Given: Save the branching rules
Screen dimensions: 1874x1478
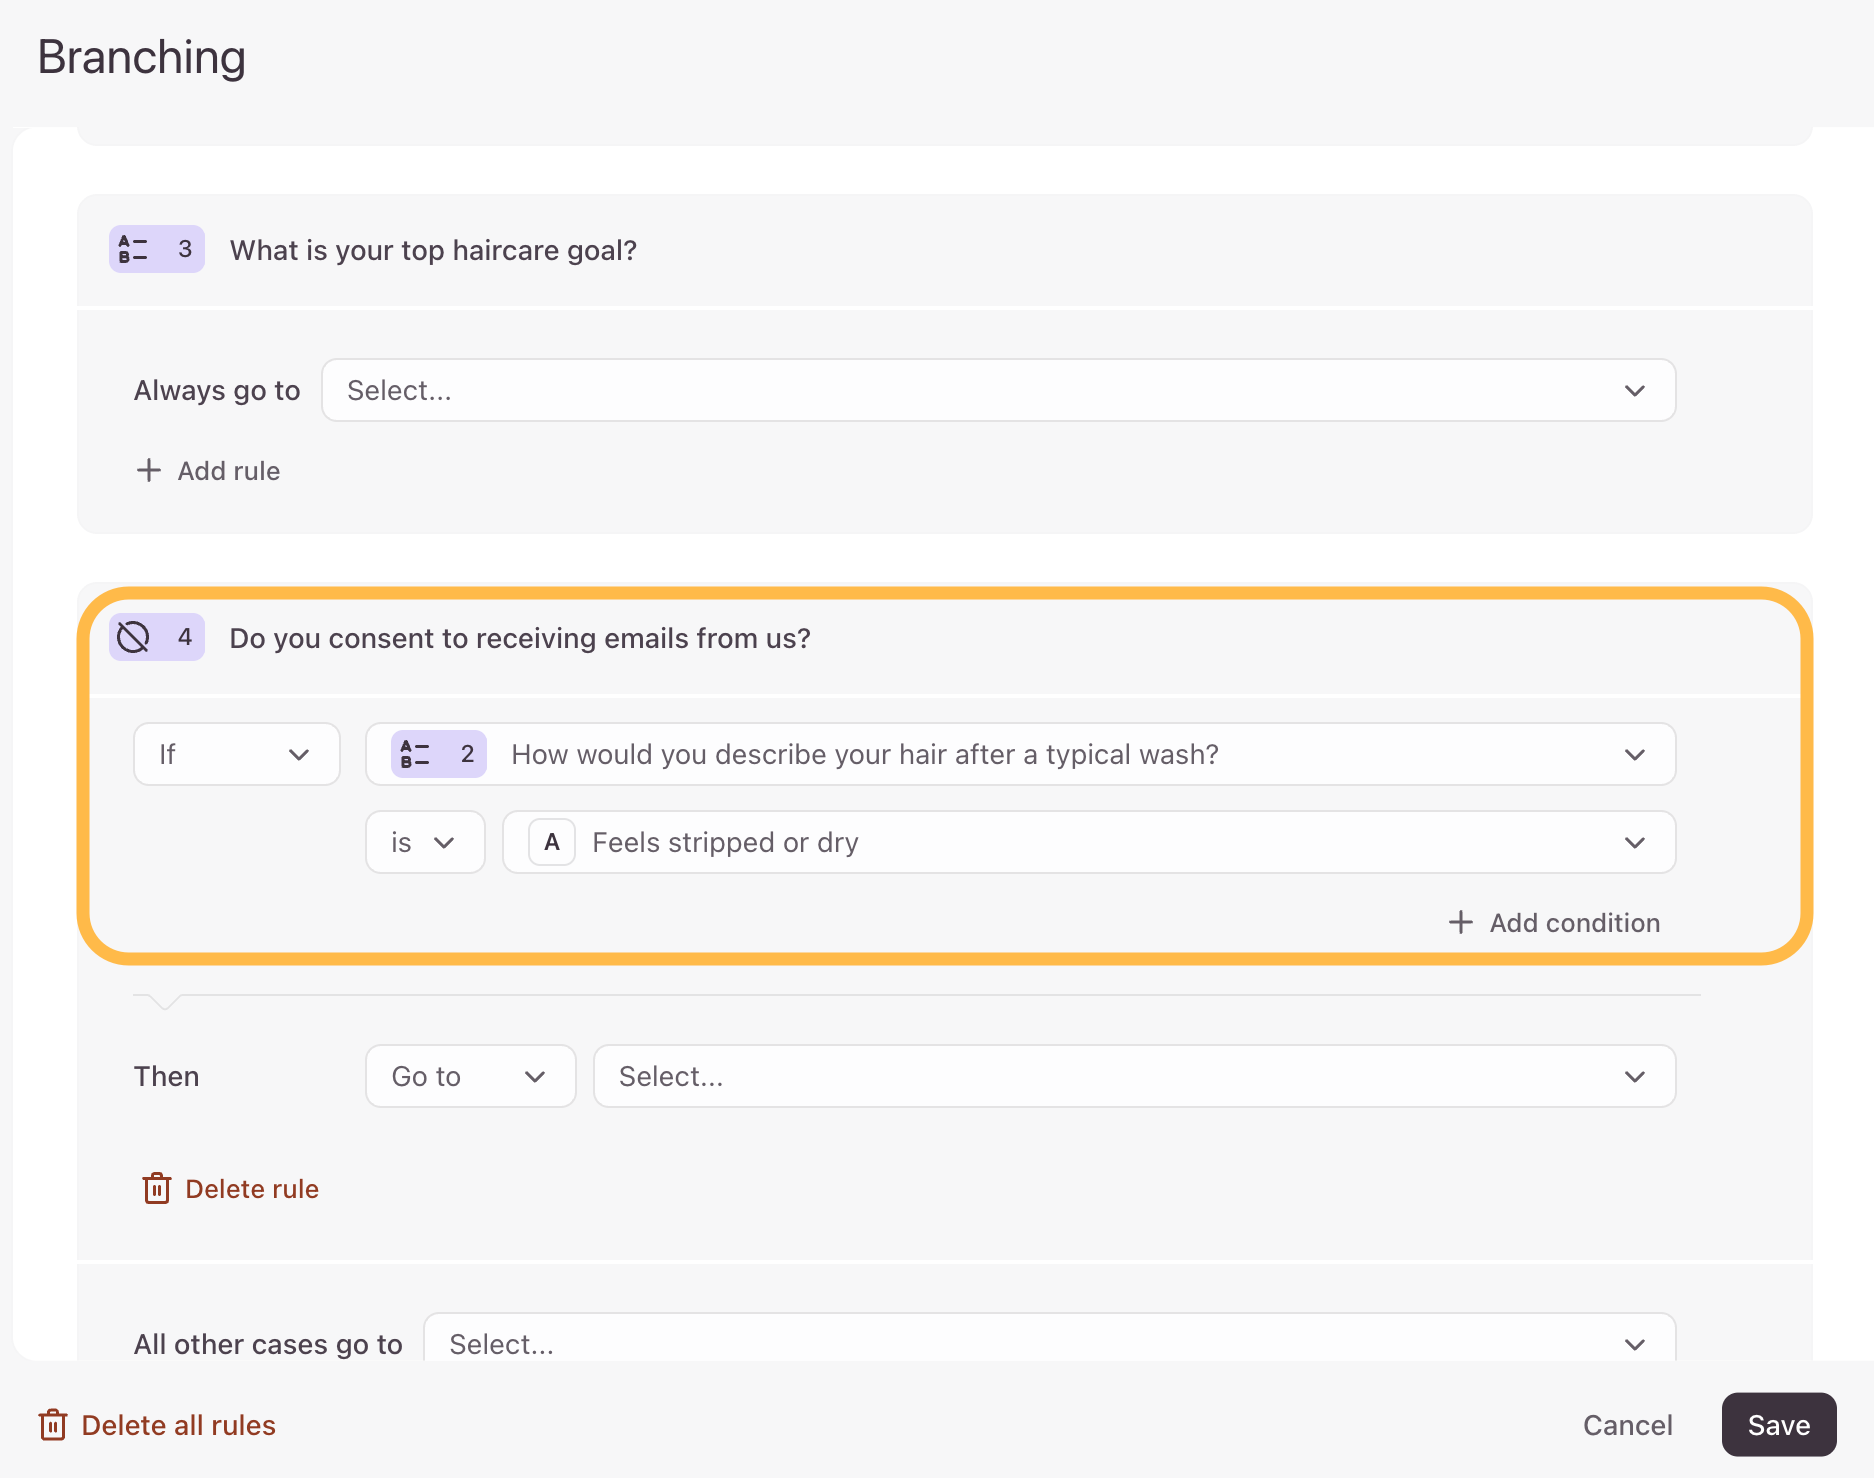Looking at the screenshot, I should 1778,1425.
